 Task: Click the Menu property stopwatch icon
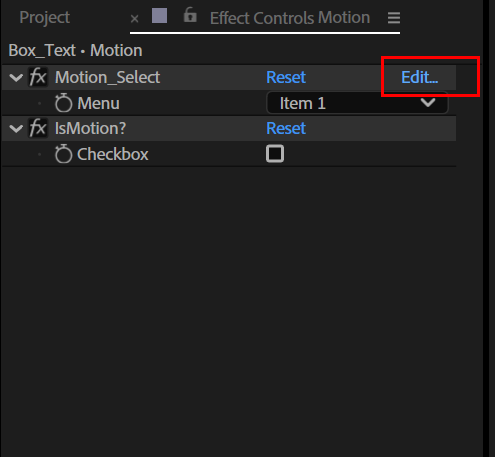pos(63,103)
